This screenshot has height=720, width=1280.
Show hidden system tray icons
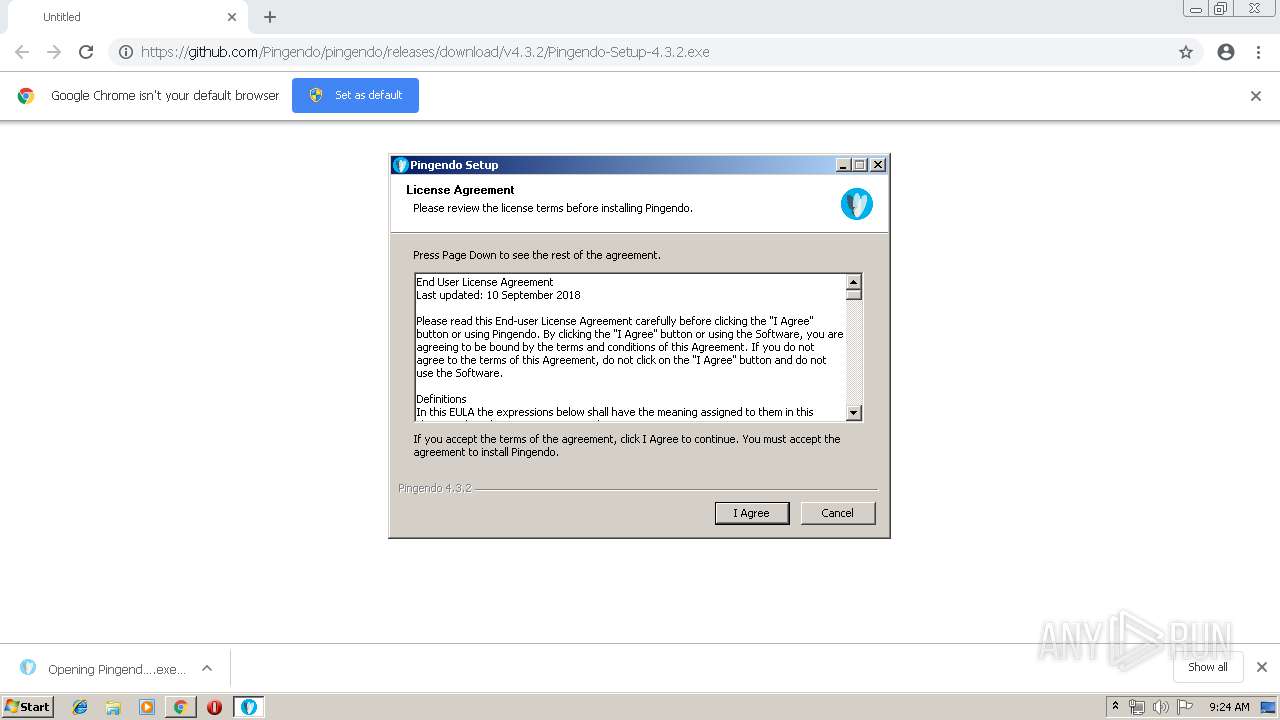1115,706
